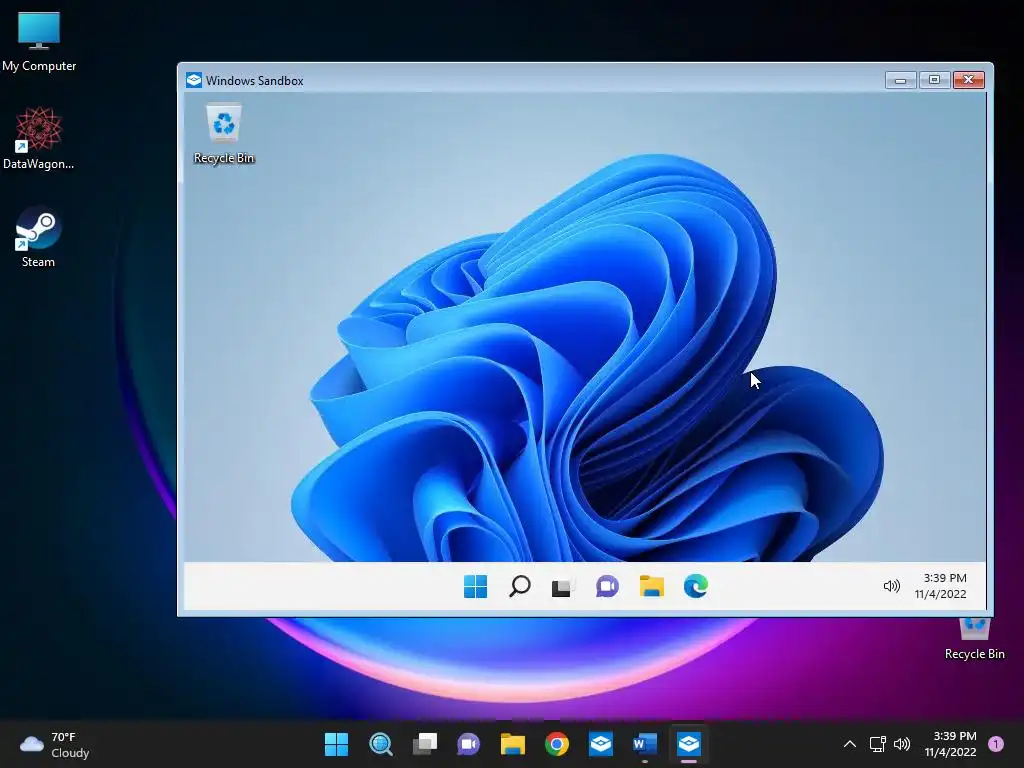The height and width of the screenshot is (768, 1024).
Task: Click the Sandbox volume icon
Action: 891,586
